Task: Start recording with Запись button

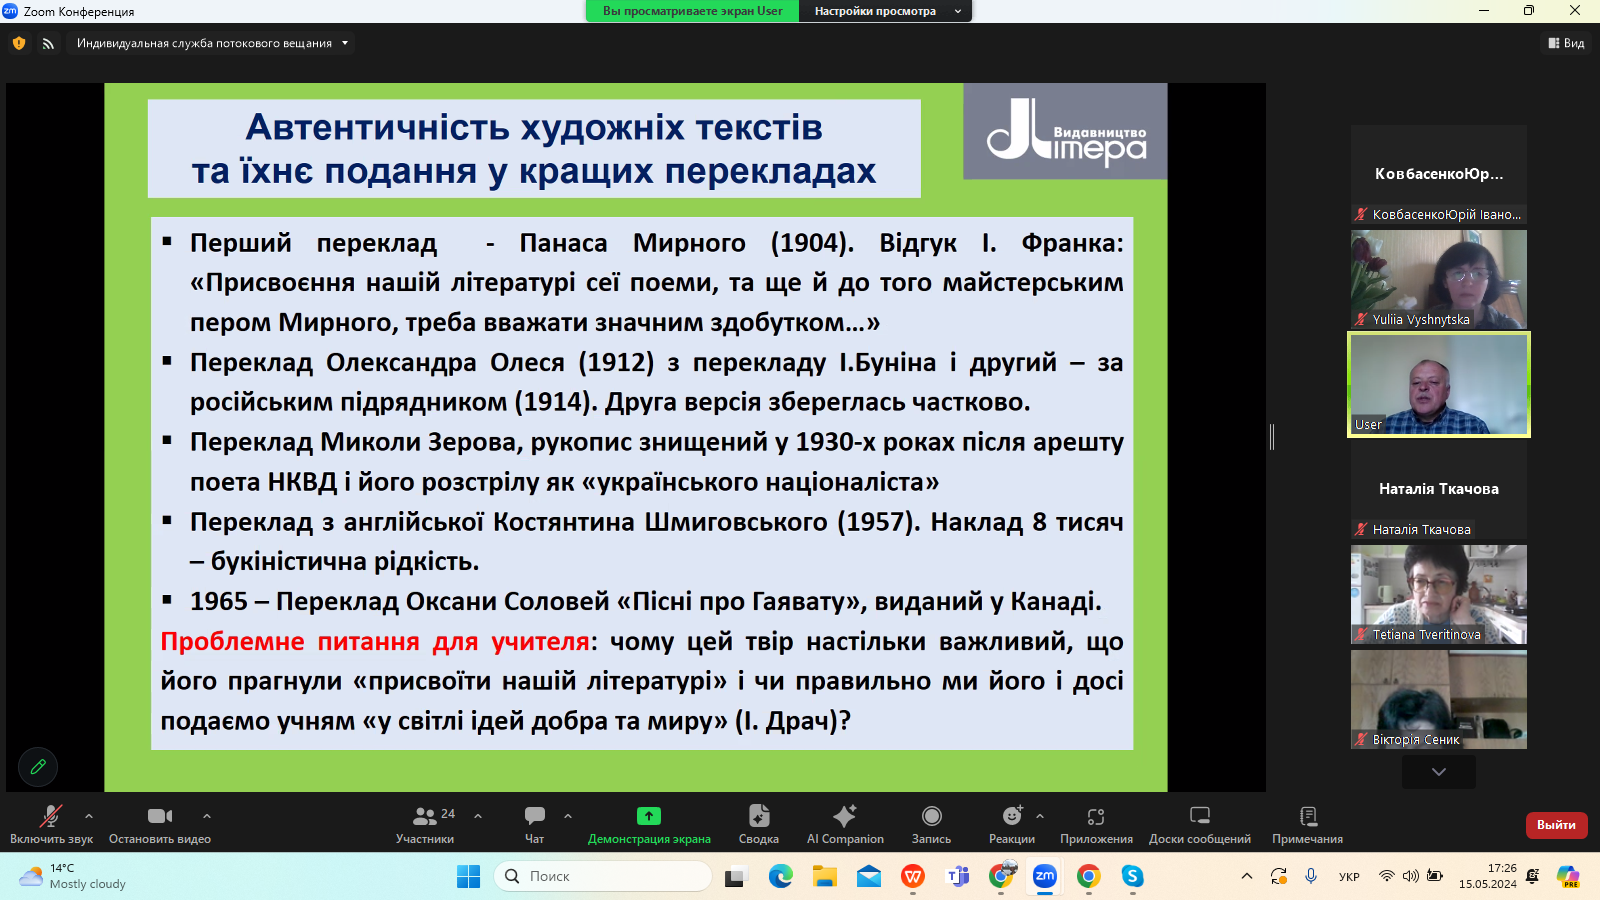Action: [x=931, y=825]
